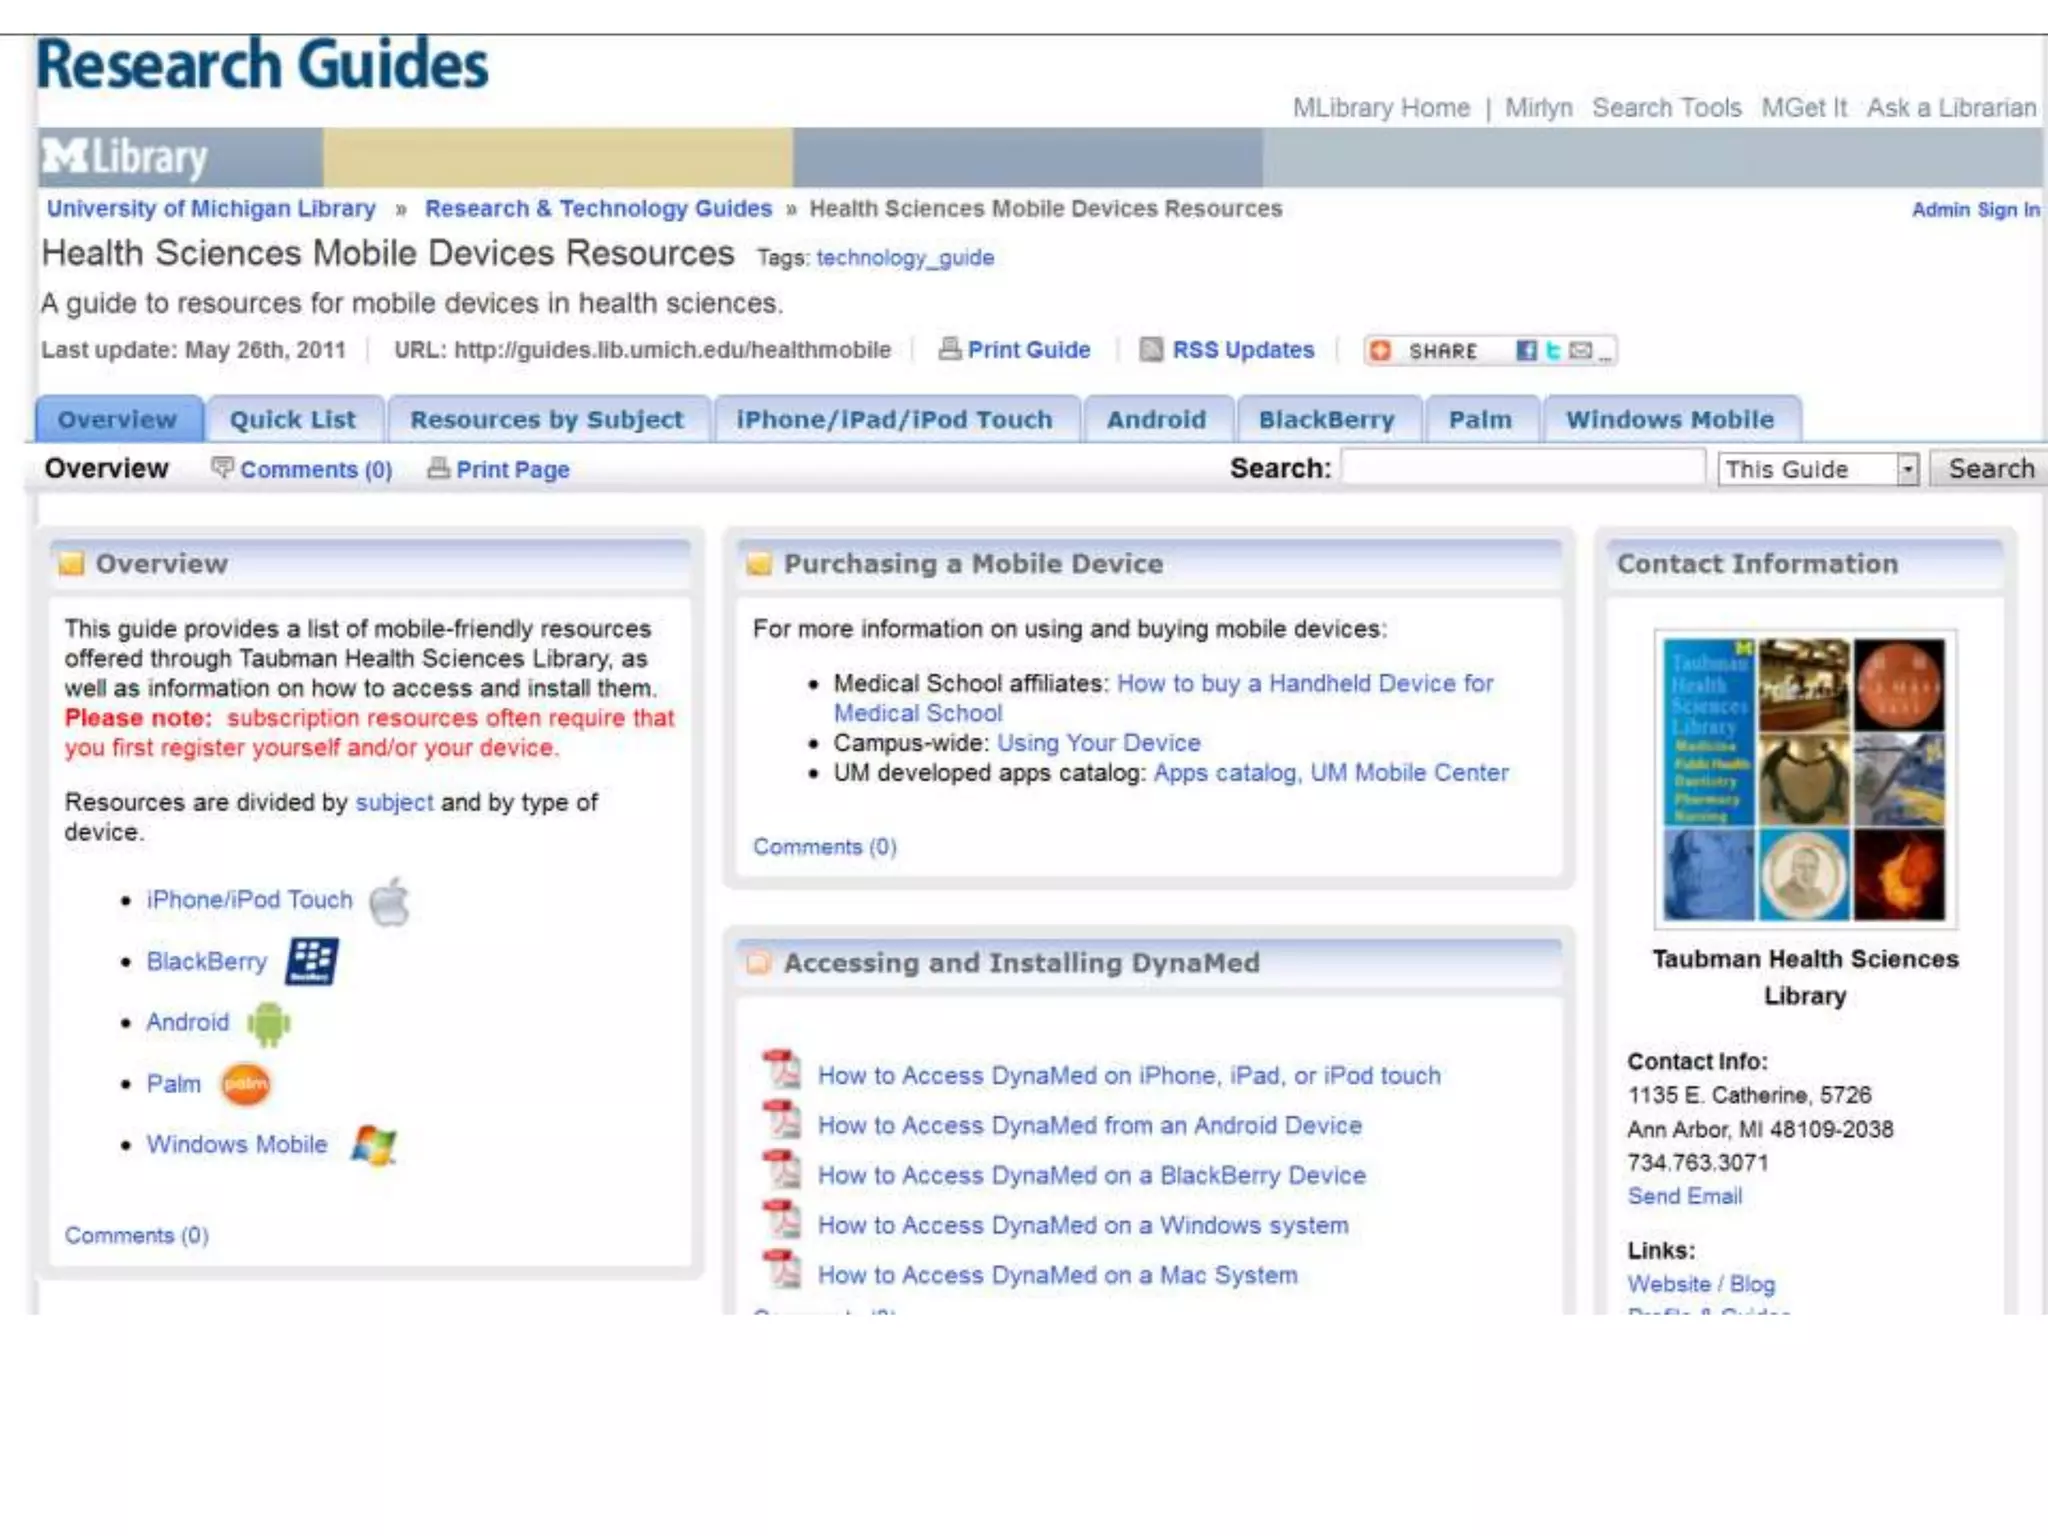Image resolution: width=2048 pixels, height=1536 pixels.
Task: Open the This Guide search scope dropdown
Action: coord(1907,469)
